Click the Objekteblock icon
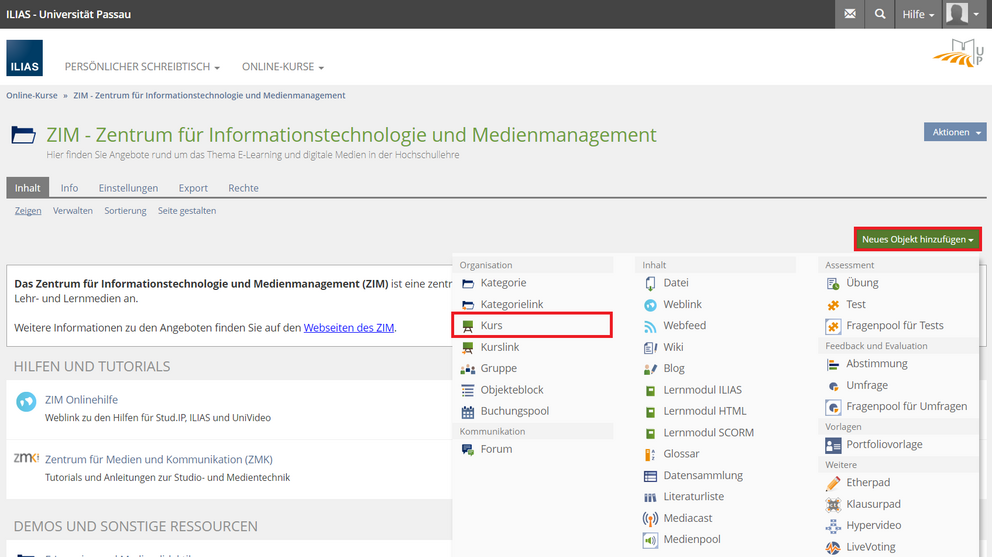The height and width of the screenshot is (557, 992). click(468, 390)
